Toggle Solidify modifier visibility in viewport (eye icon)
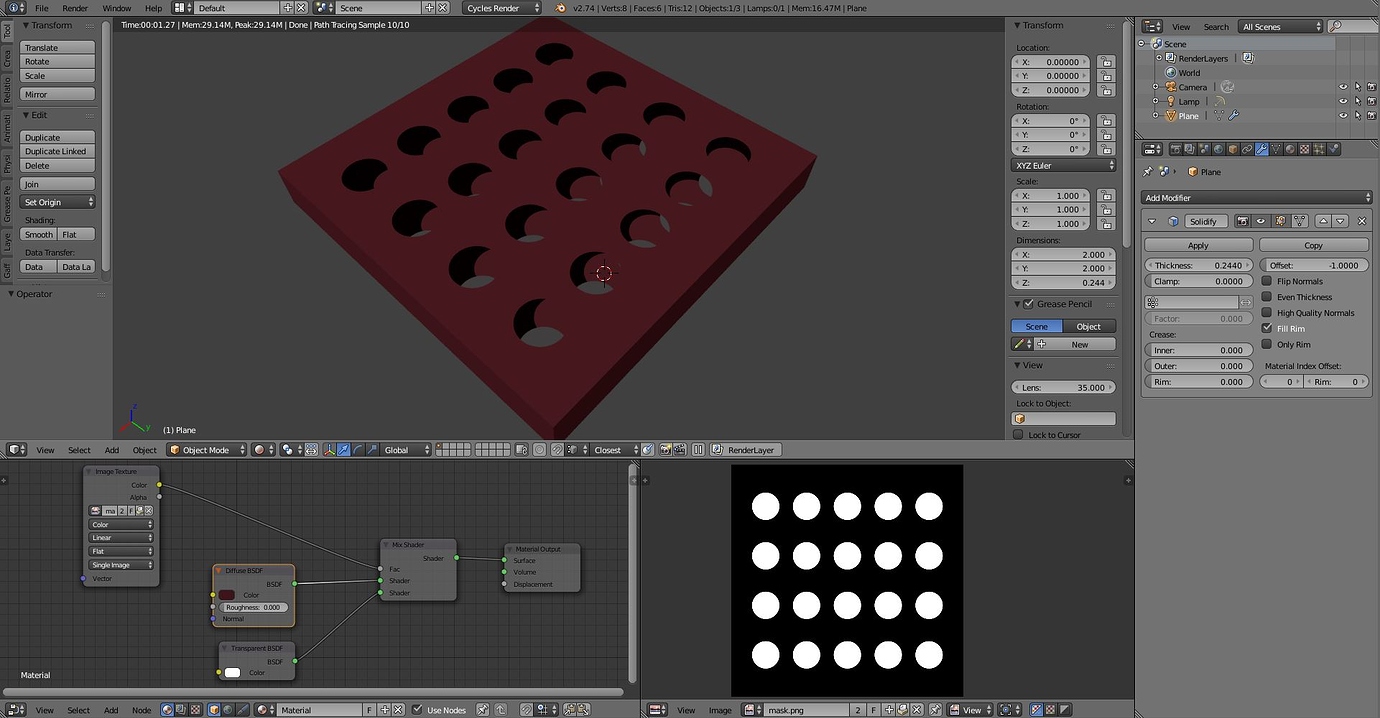 [1261, 221]
